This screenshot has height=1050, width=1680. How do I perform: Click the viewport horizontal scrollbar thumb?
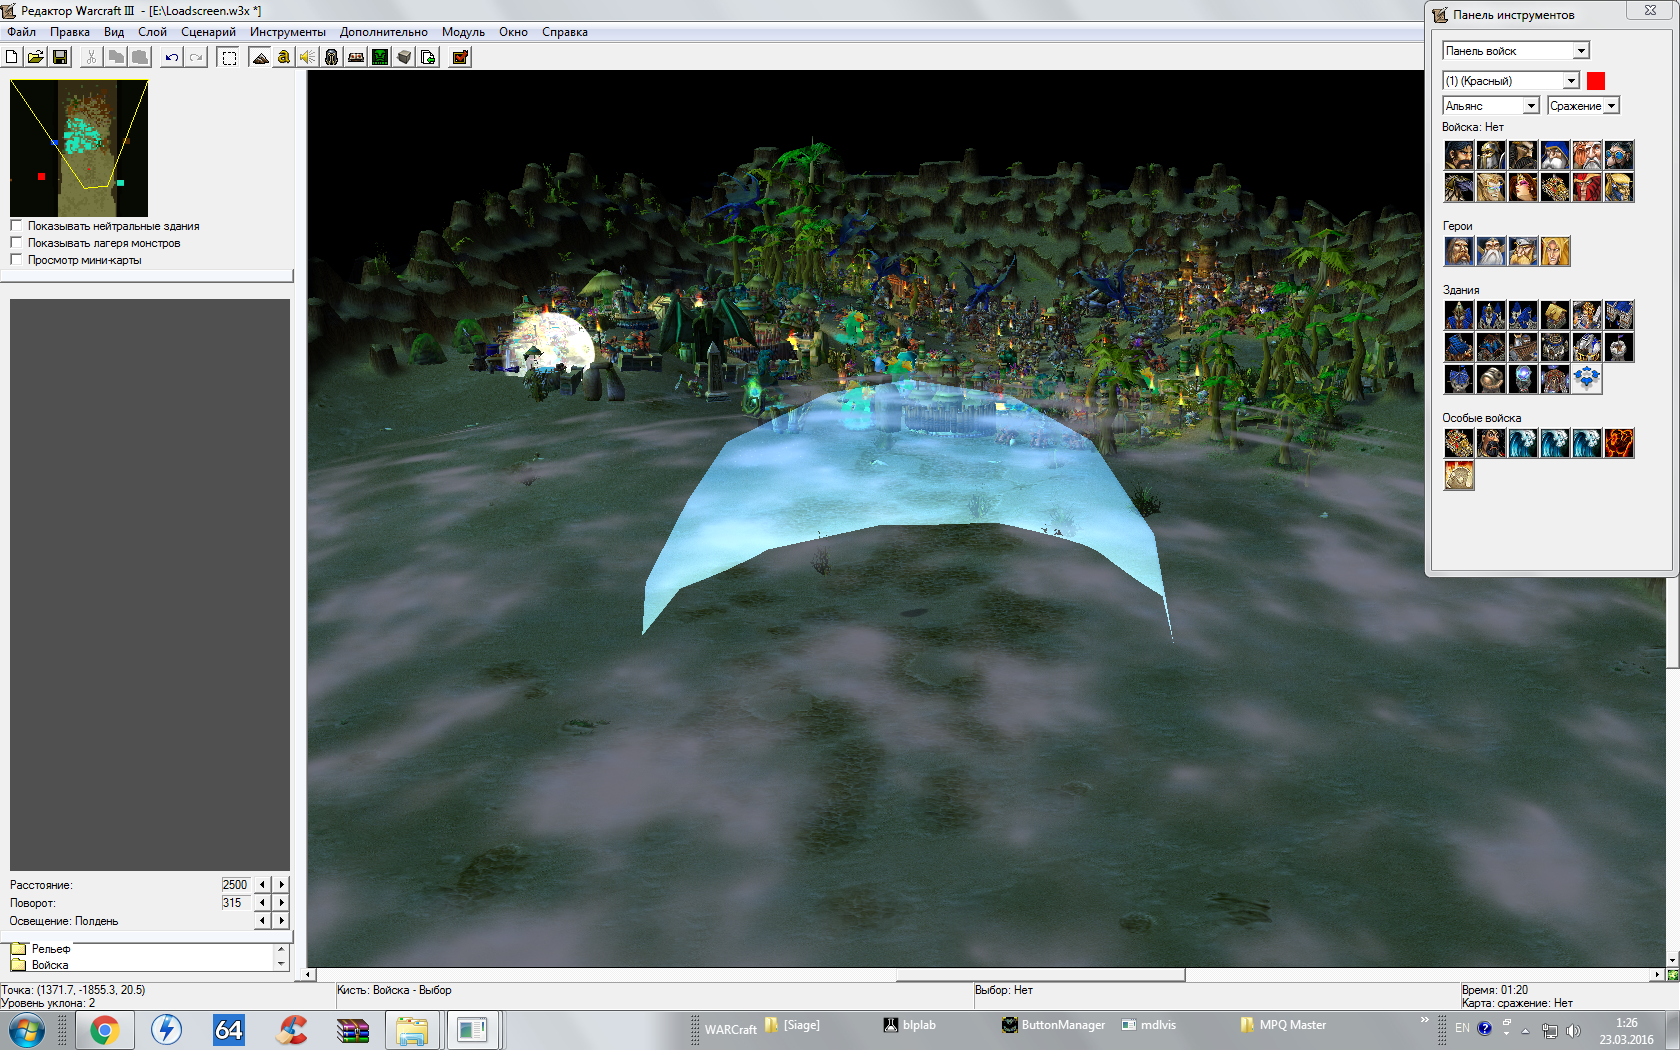coord(1040,974)
